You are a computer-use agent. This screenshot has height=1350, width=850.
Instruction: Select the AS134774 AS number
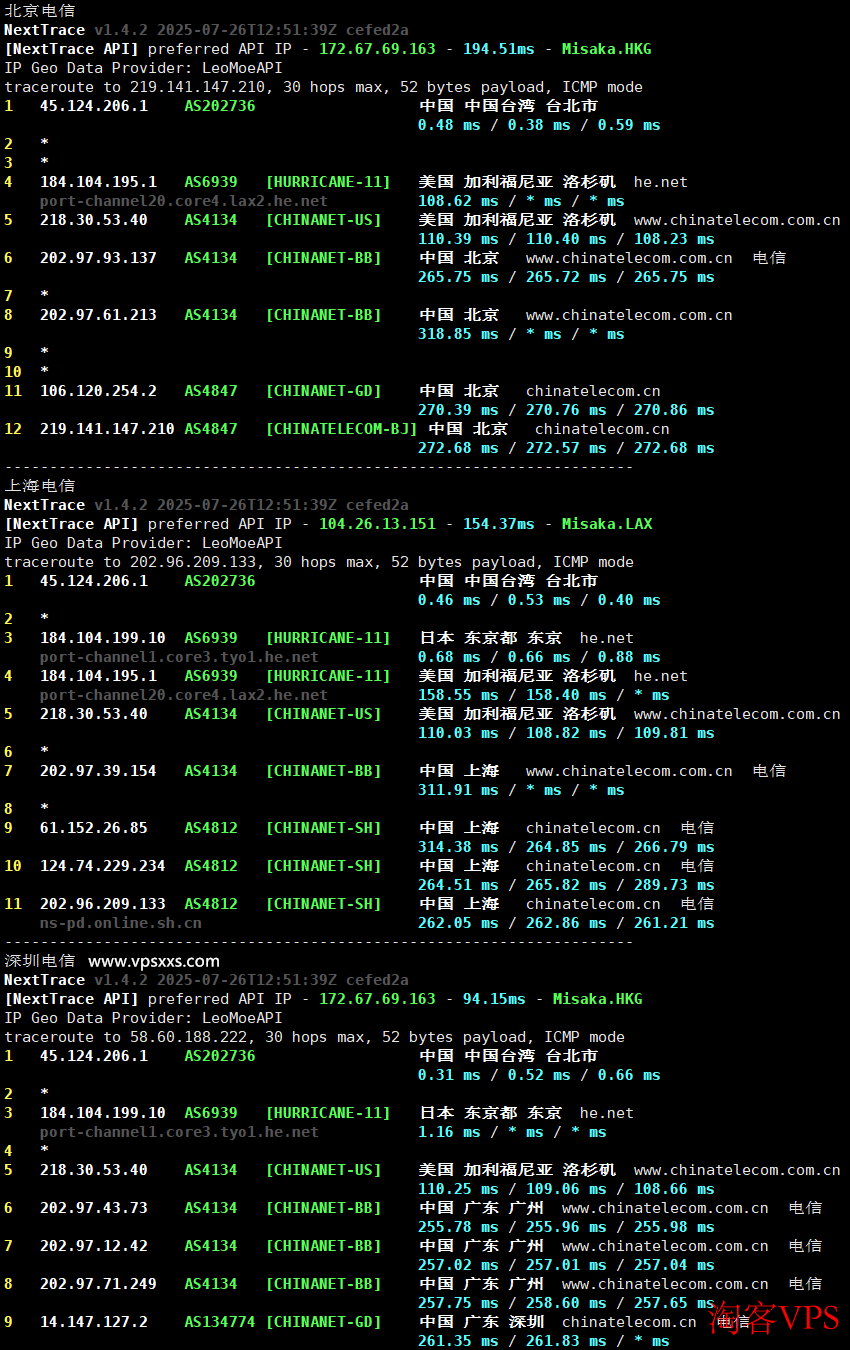(x=219, y=1322)
